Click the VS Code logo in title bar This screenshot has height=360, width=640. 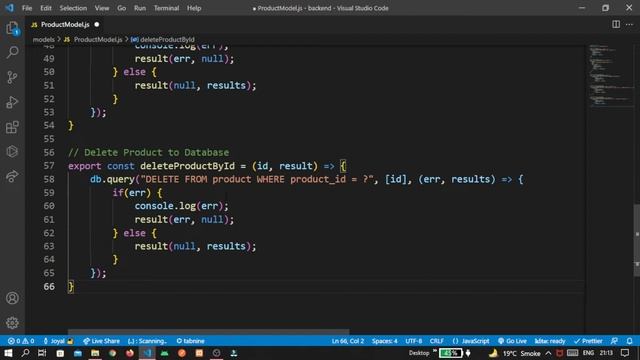pos(9,8)
